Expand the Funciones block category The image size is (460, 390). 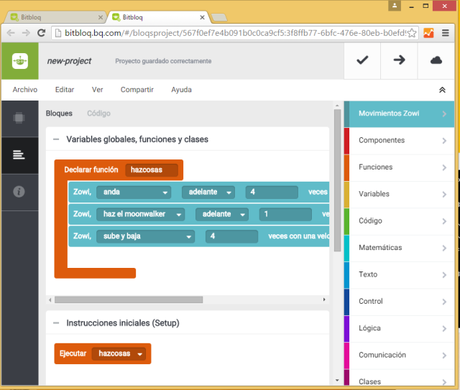[399, 167]
